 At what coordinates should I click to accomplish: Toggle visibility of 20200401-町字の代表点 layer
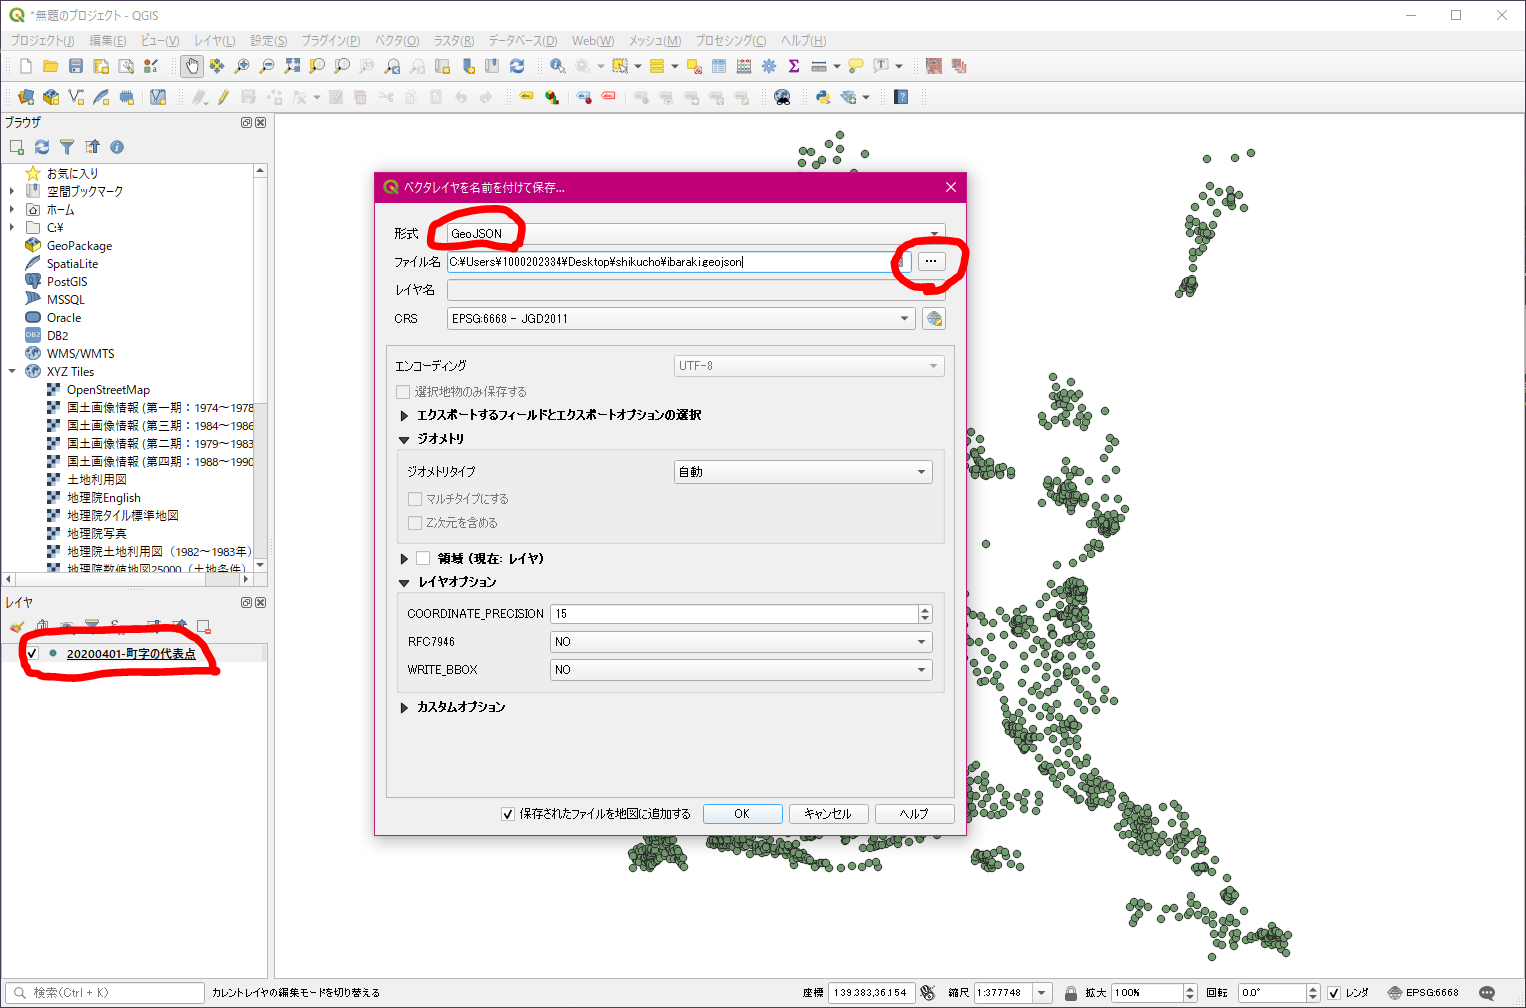tap(32, 653)
